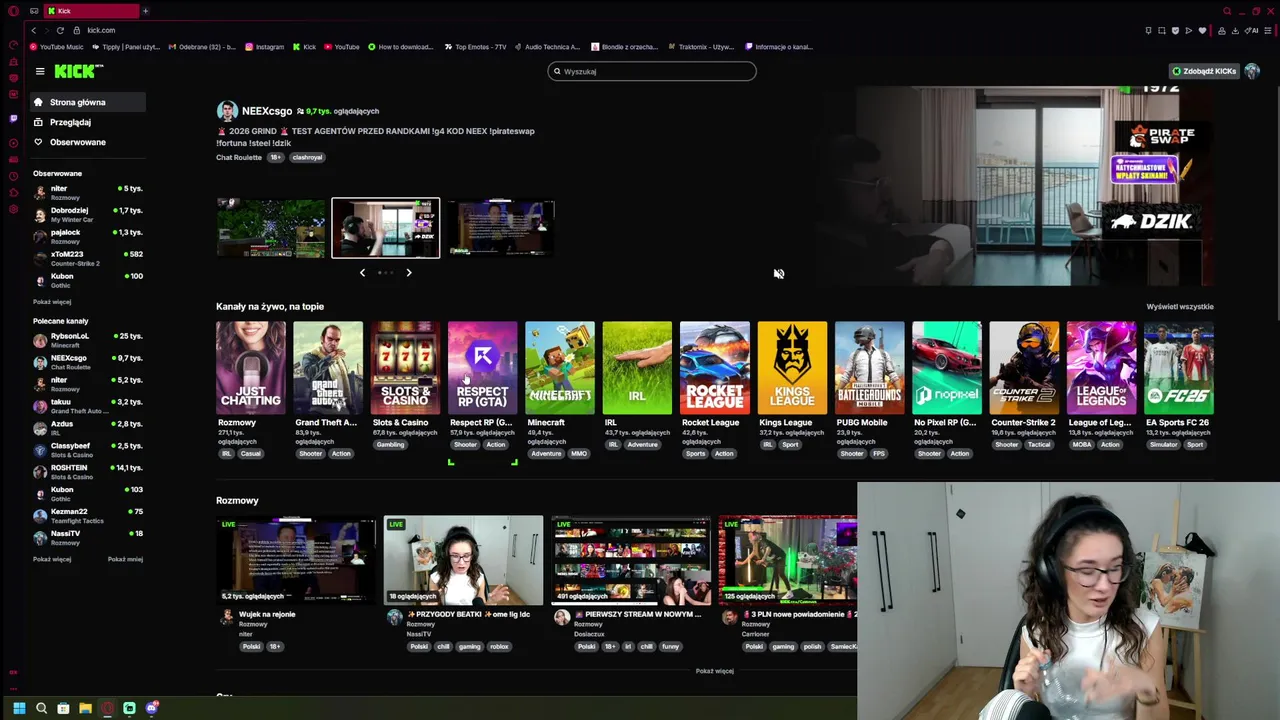Open the Just Chatting Rozmowy category

coord(250,367)
